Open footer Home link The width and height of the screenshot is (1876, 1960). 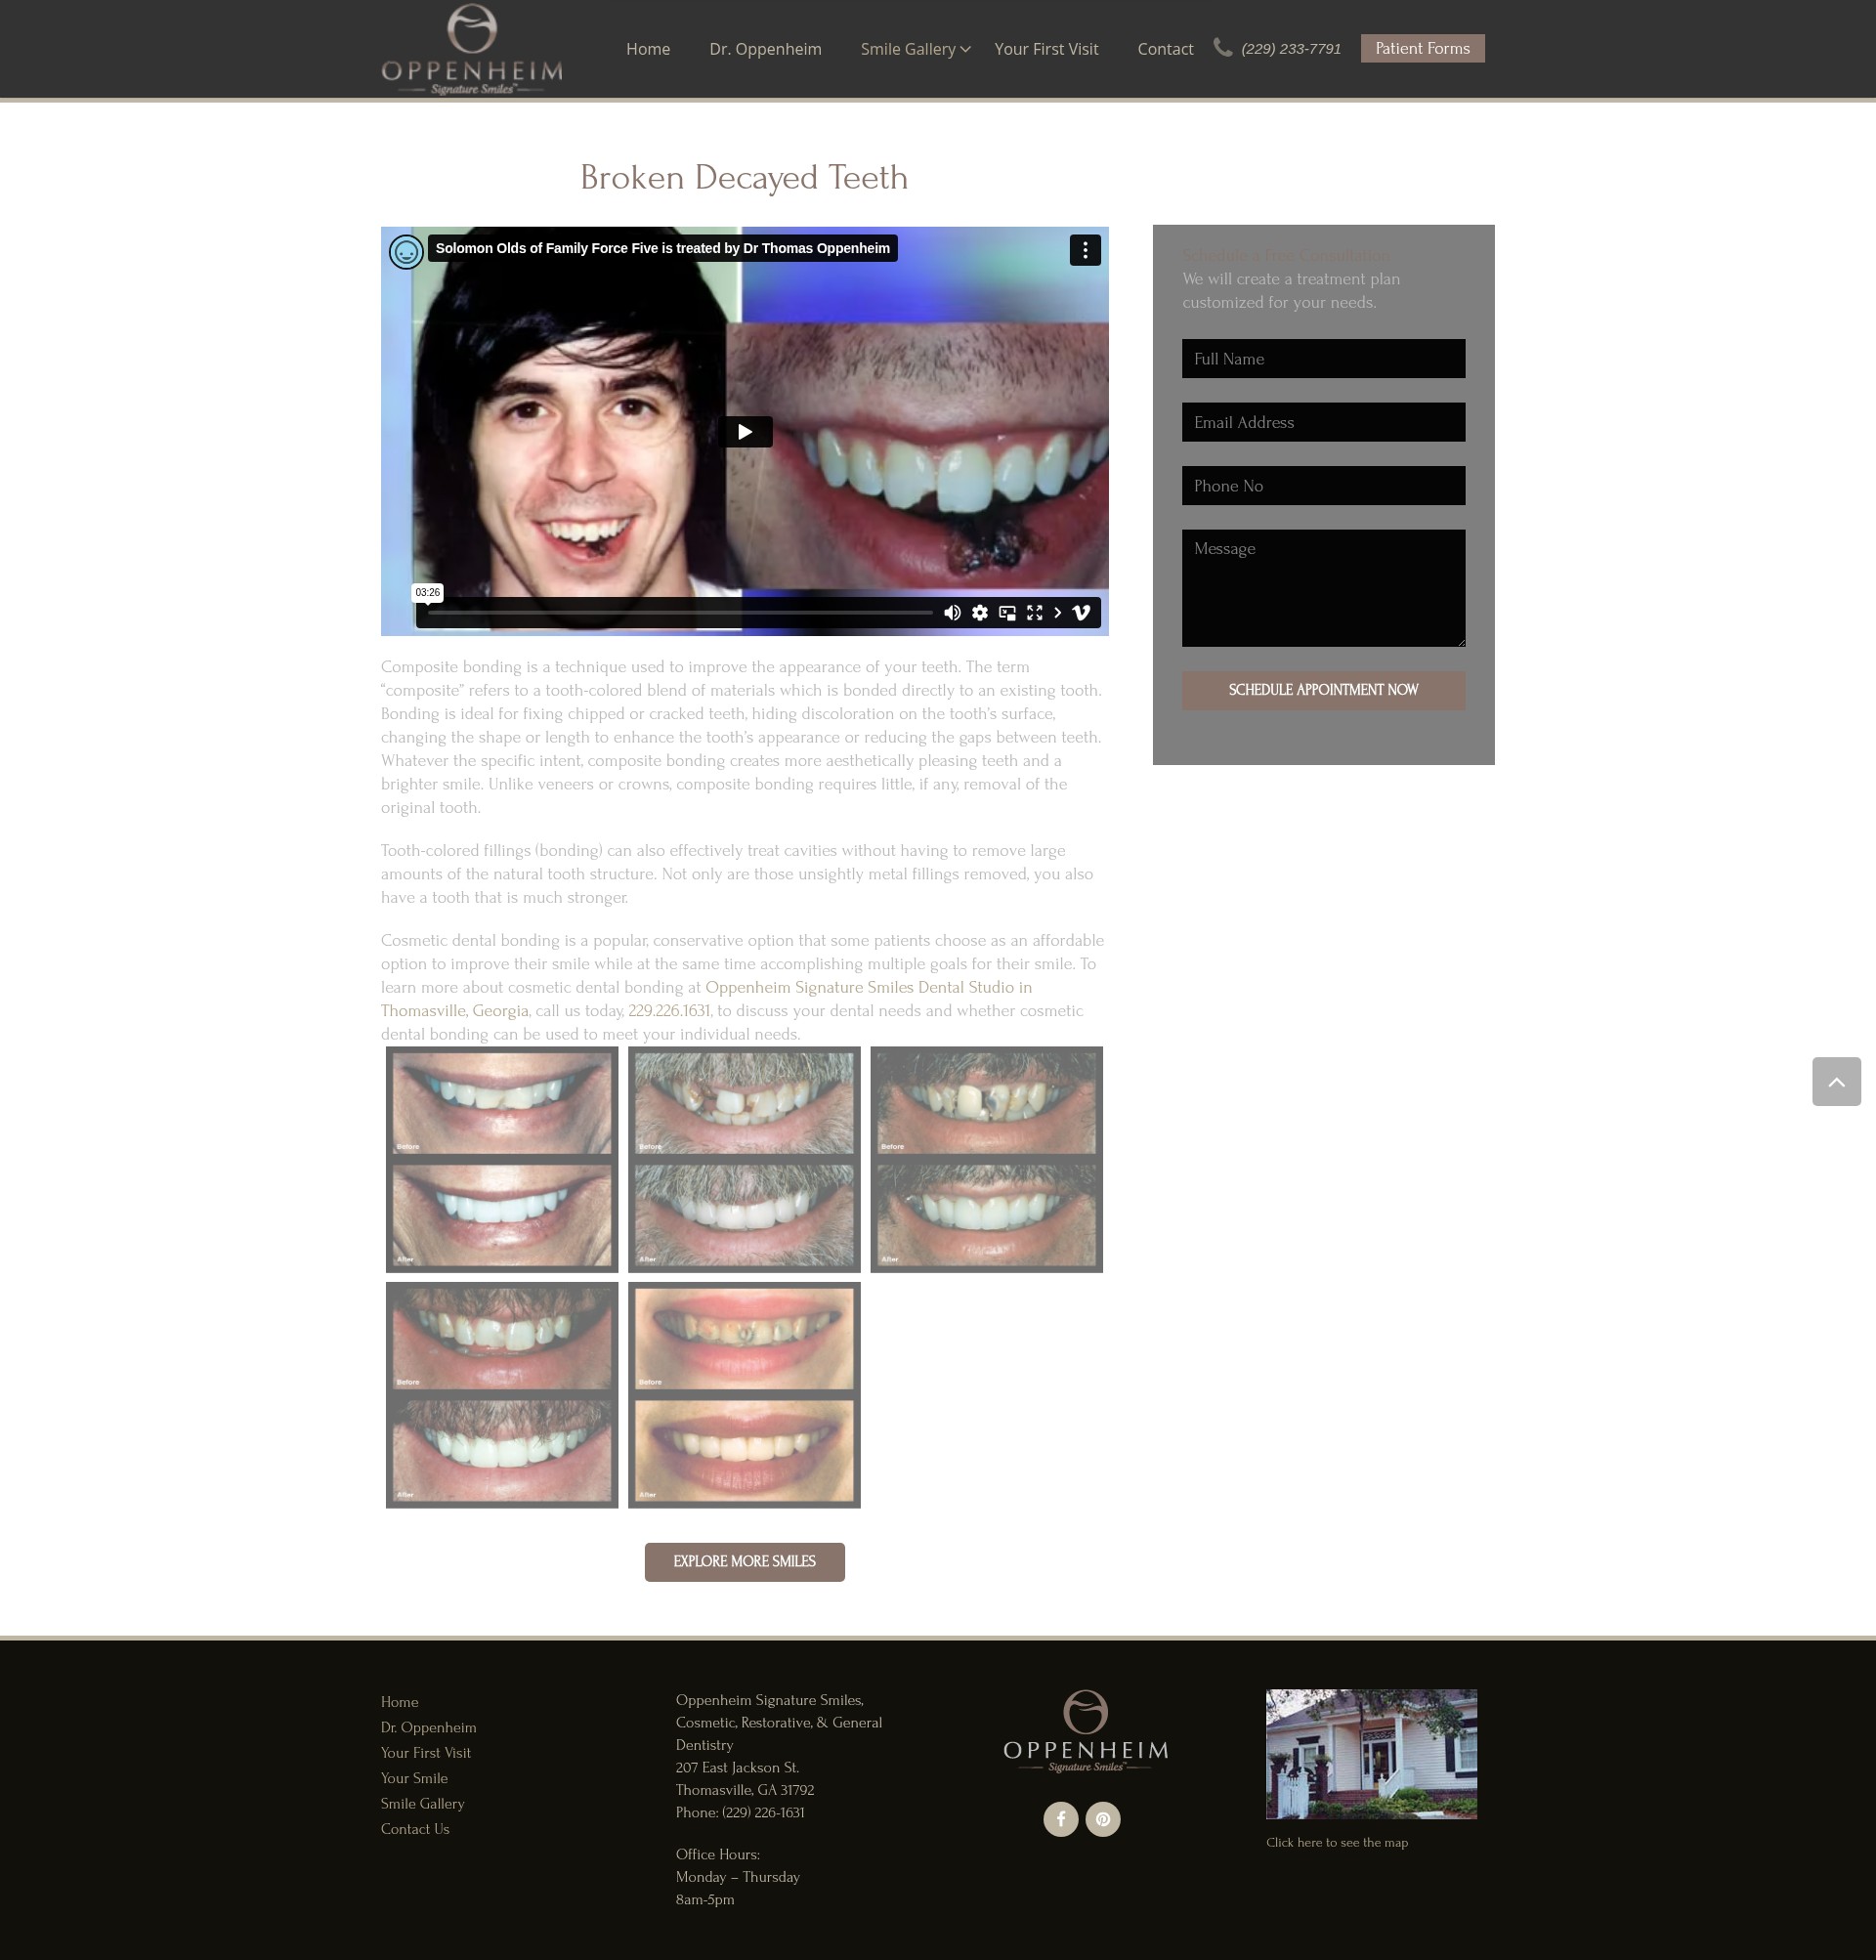(399, 1702)
